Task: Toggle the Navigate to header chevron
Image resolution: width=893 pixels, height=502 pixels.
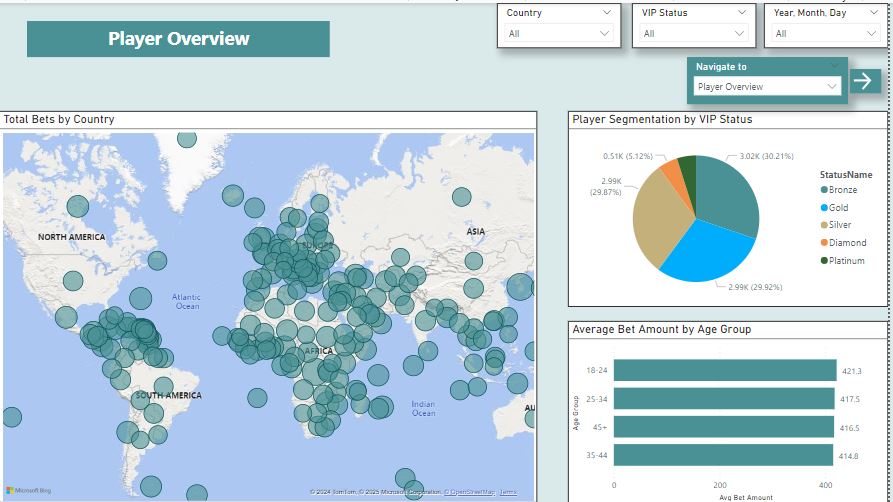Action: point(834,66)
